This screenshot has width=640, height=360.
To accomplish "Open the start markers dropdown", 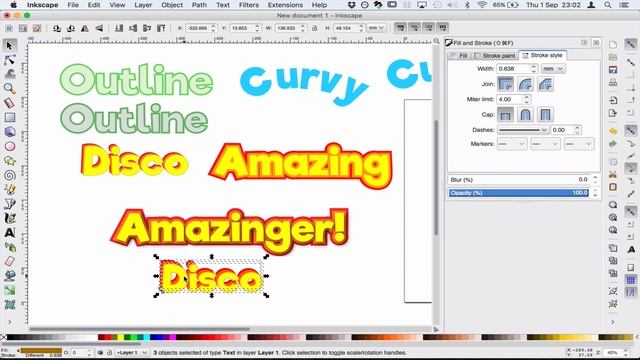I will click(511, 144).
